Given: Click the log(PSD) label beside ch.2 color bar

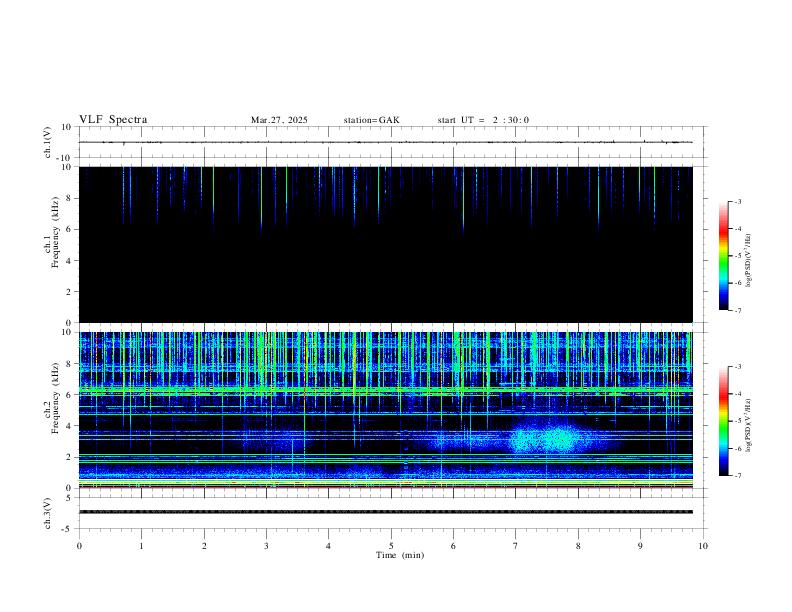Looking at the screenshot, I should coord(748,425).
